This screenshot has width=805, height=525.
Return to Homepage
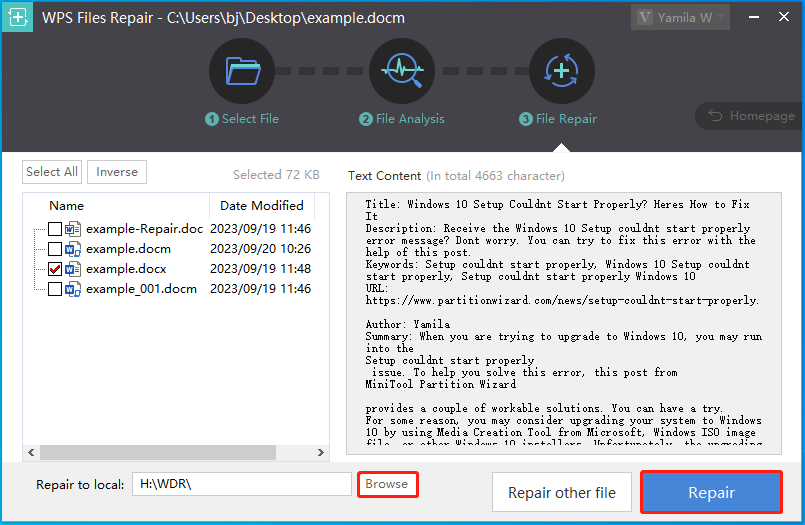751,116
